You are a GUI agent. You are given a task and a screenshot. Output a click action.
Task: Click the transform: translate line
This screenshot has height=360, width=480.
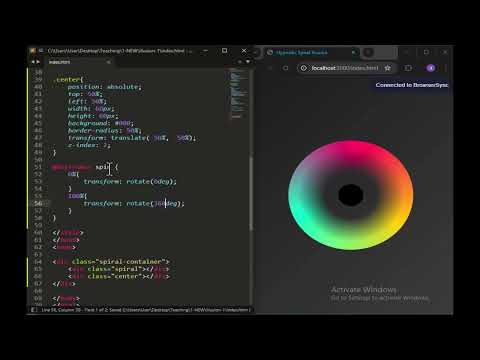[x=132, y=138]
